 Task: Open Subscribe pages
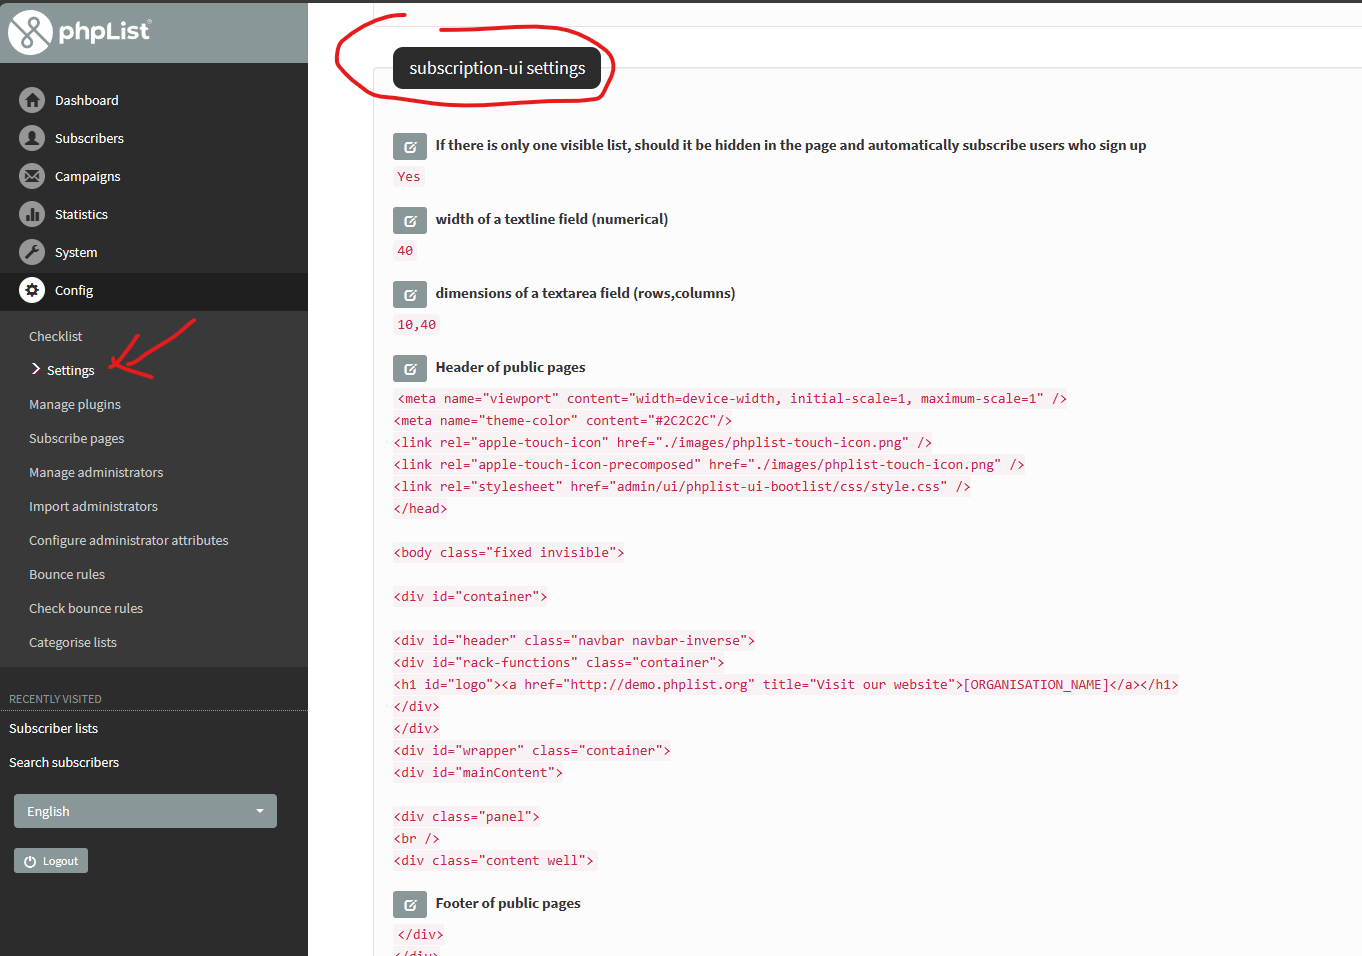[77, 438]
